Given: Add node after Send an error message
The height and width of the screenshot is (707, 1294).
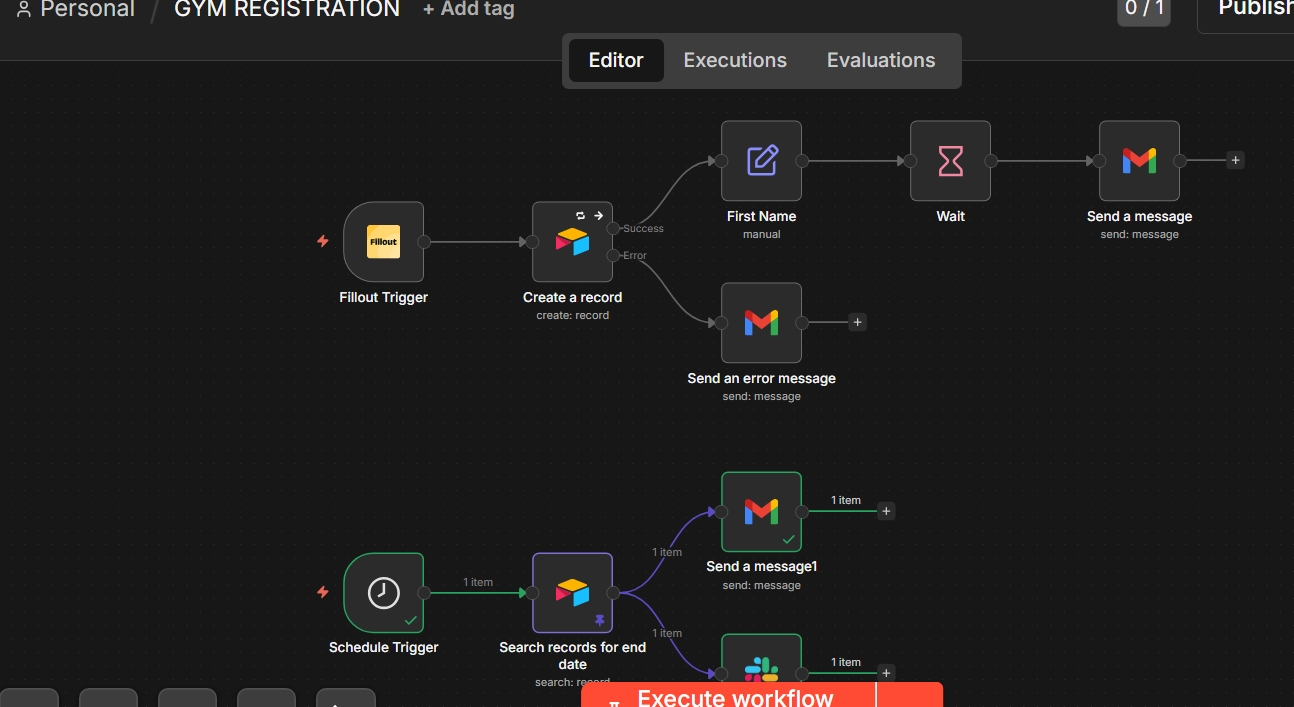Looking at the screenshot, I should [857, 322].
